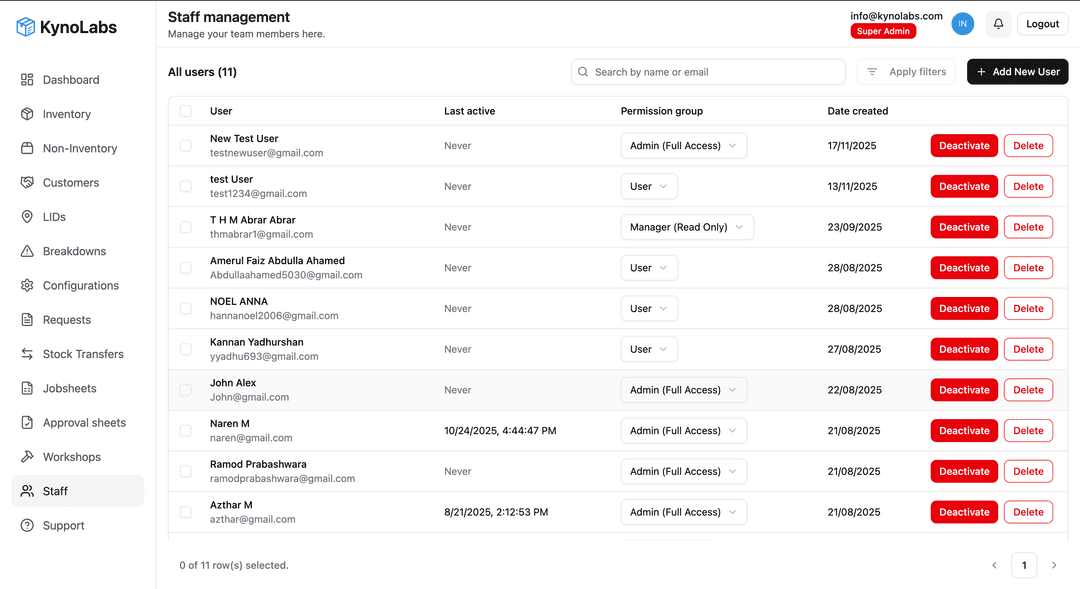1080x589 pixels.
Task: Toggle the select-all users checkbox
Action: click(186, 111)
